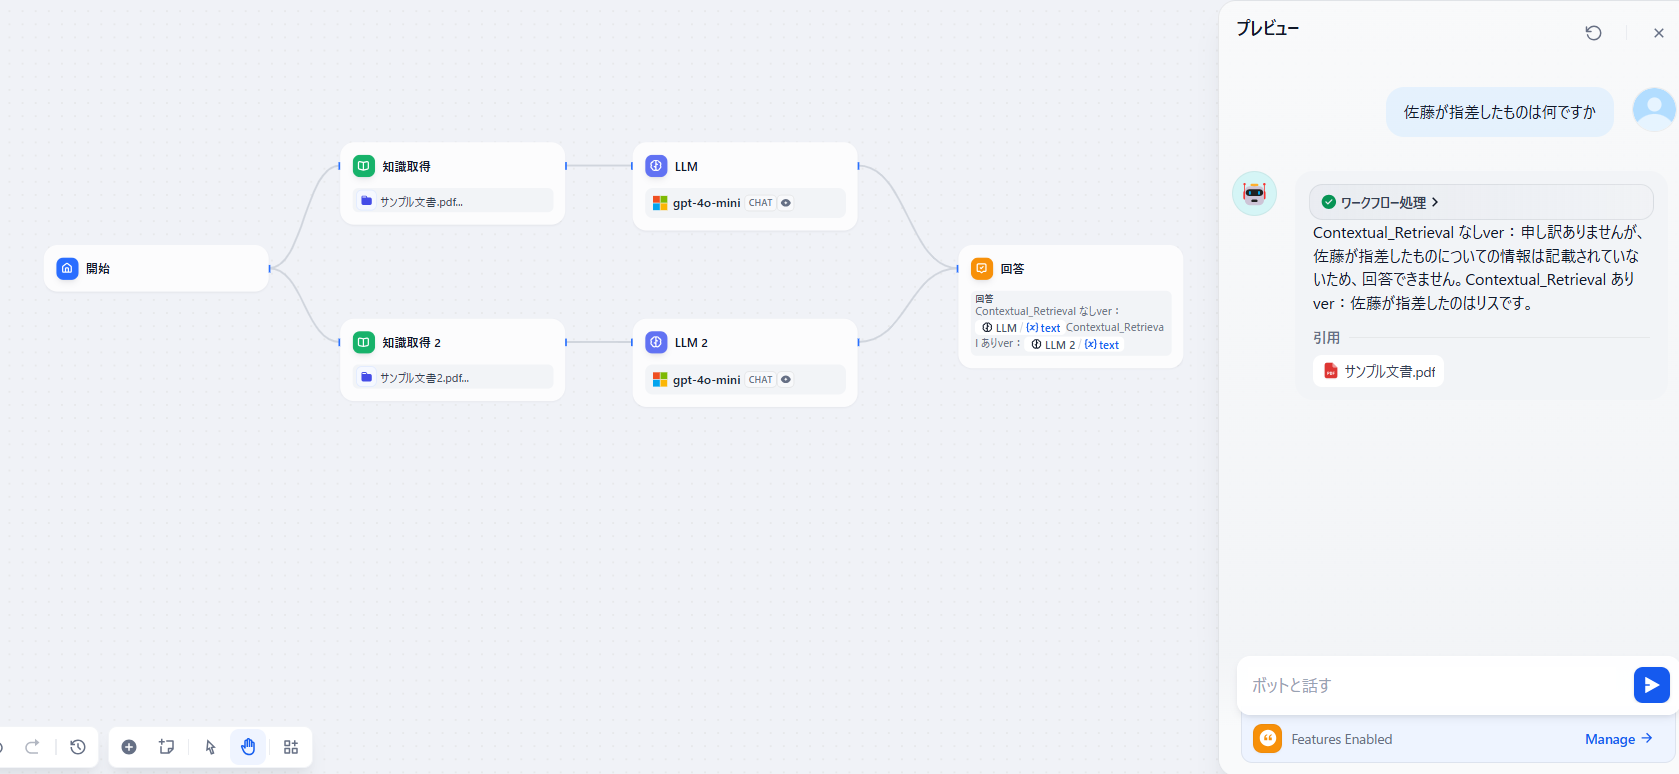Select the pointer mode tool
1679x774 pixels.
tap(210, 747)
